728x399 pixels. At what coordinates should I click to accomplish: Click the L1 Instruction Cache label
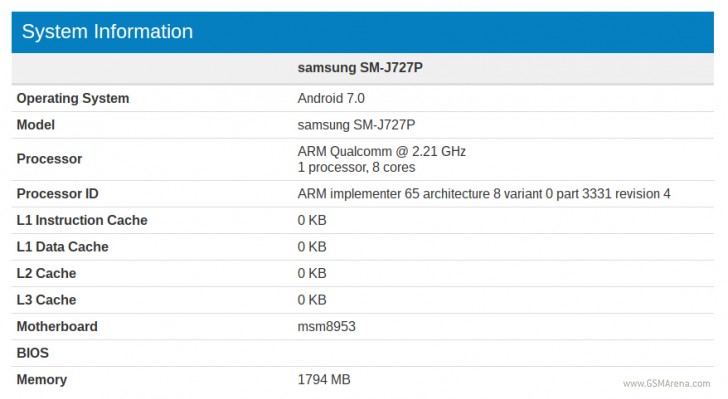[82, 220]
